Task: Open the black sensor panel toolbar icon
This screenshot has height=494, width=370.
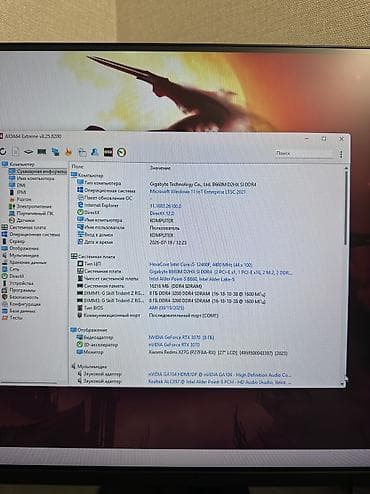Action: (x=108, y=152)
